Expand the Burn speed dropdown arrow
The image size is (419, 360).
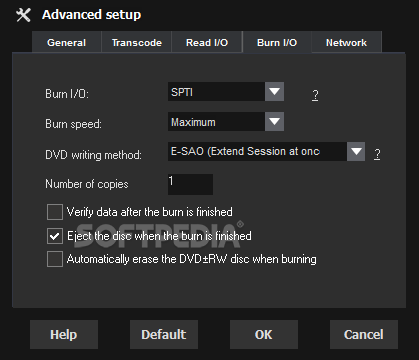pos(274,121)
